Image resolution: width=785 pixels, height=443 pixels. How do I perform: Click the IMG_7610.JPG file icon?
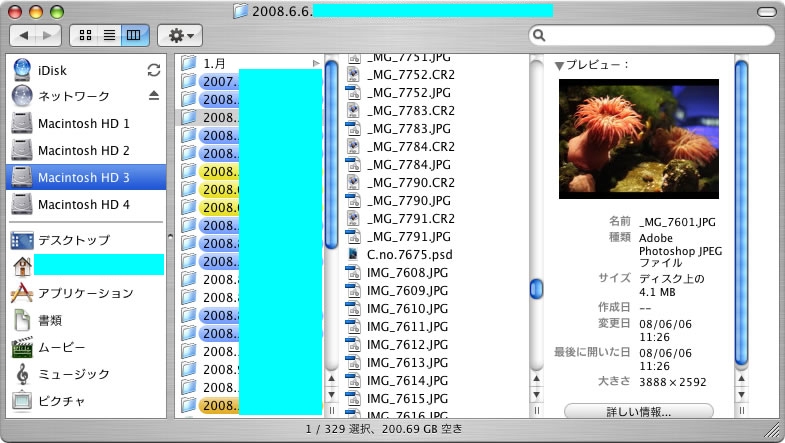pyautogui.click(x=353, y=309)
